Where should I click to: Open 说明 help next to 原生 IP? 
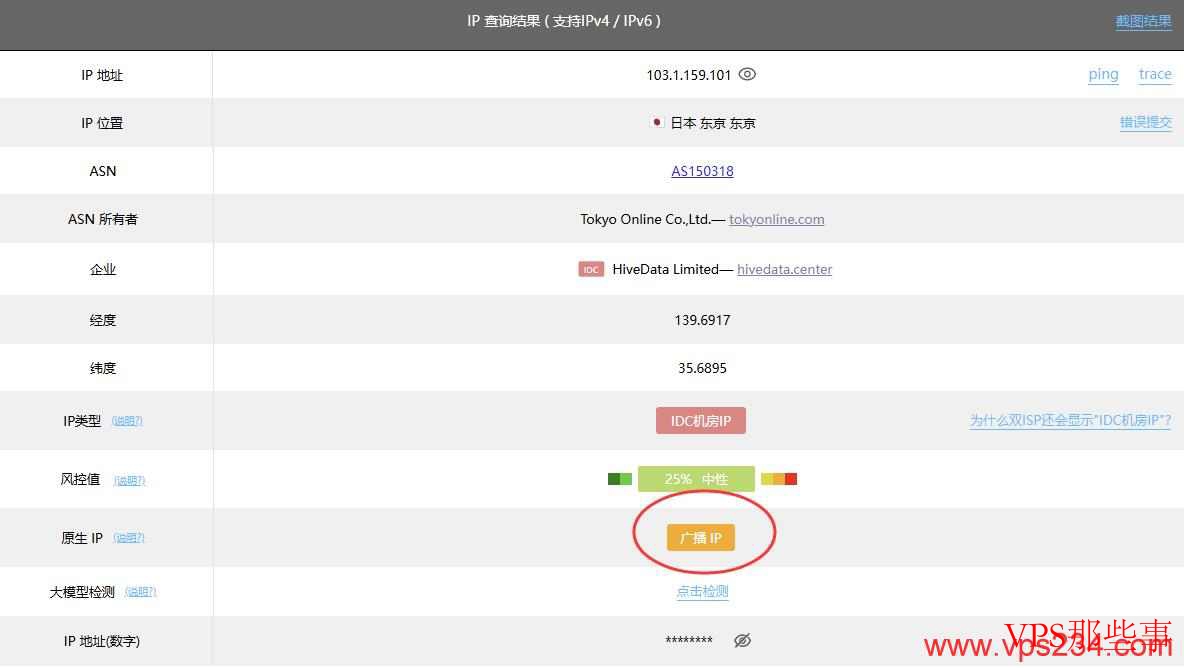pos(128,538)
